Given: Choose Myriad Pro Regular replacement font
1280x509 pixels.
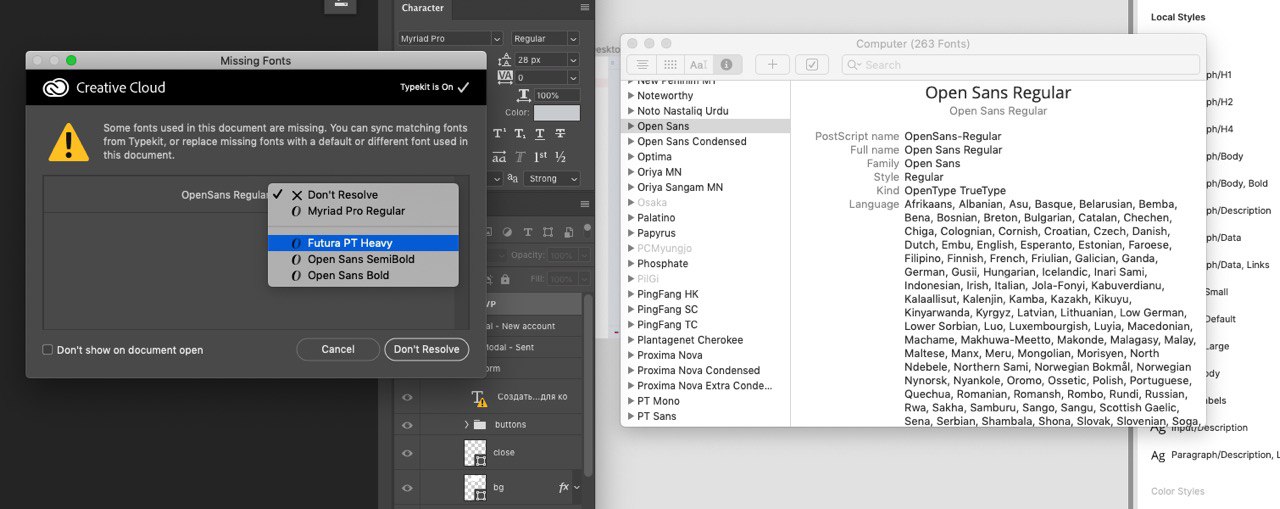Looking at the screenshot, I should [x=364, y=211].
